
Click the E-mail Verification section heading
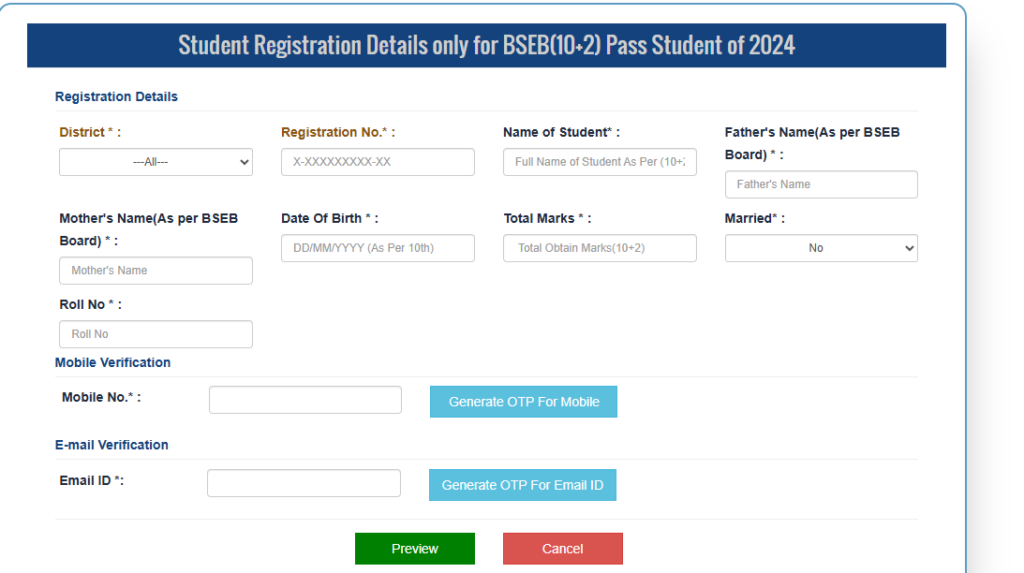[x=112, y=445]
